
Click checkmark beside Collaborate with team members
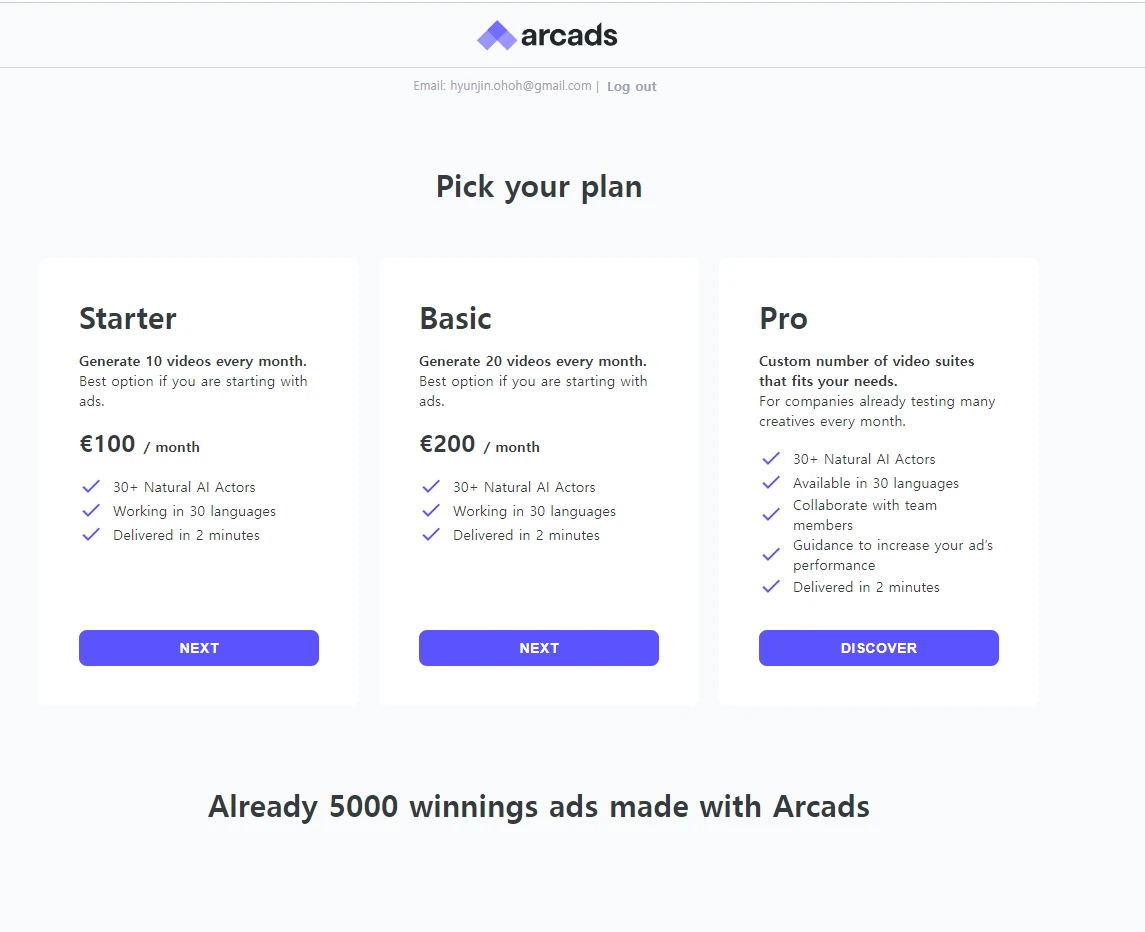771,515
